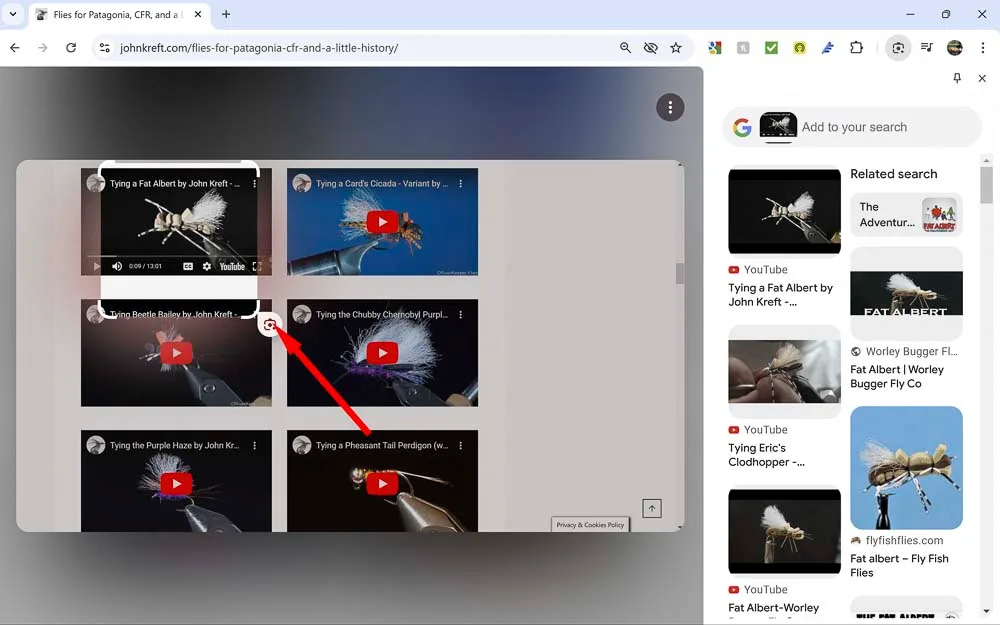Viewport: 1000px width, 625px height.
Task: Click channel avatar on Pheasant Tail Perdigon video
Action: [302, 445]
